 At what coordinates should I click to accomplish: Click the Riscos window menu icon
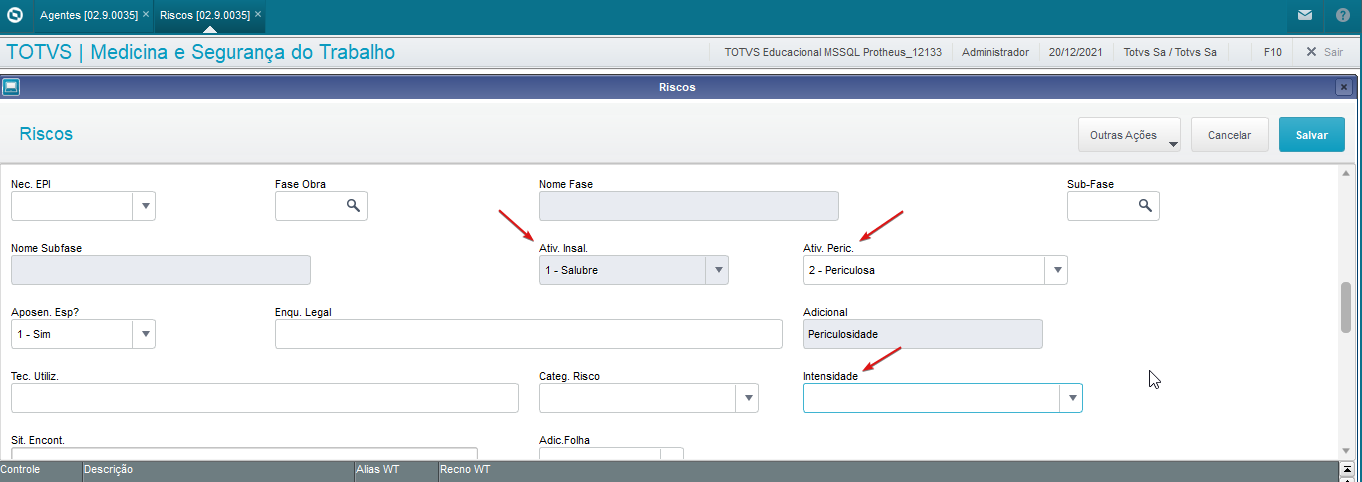pos(11,87)
